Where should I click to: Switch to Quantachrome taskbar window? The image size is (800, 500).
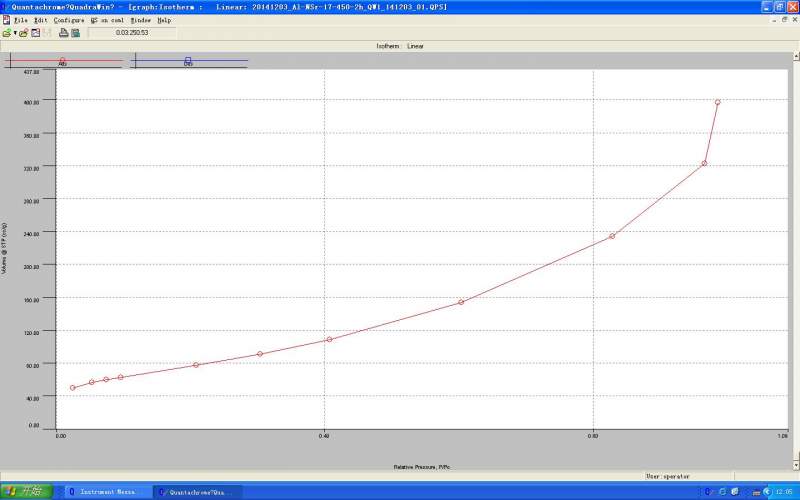tap(198, 492)
